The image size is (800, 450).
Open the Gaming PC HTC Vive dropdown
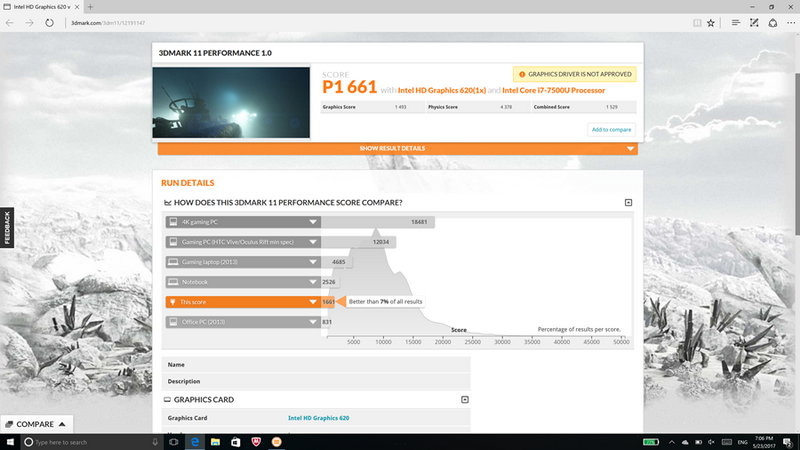tap(313, 242)
